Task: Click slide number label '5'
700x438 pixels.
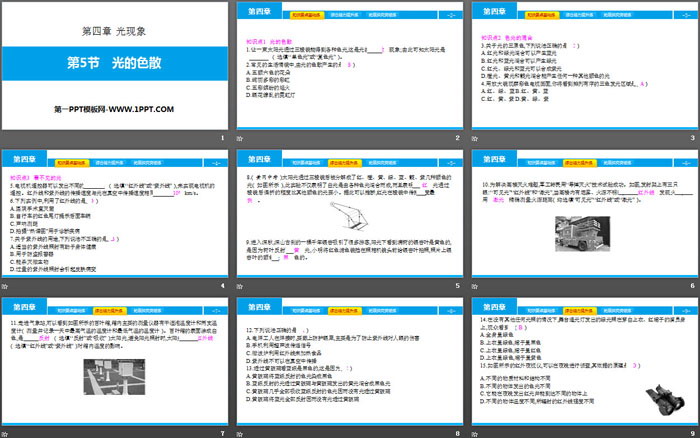Action: click(458, 286)
